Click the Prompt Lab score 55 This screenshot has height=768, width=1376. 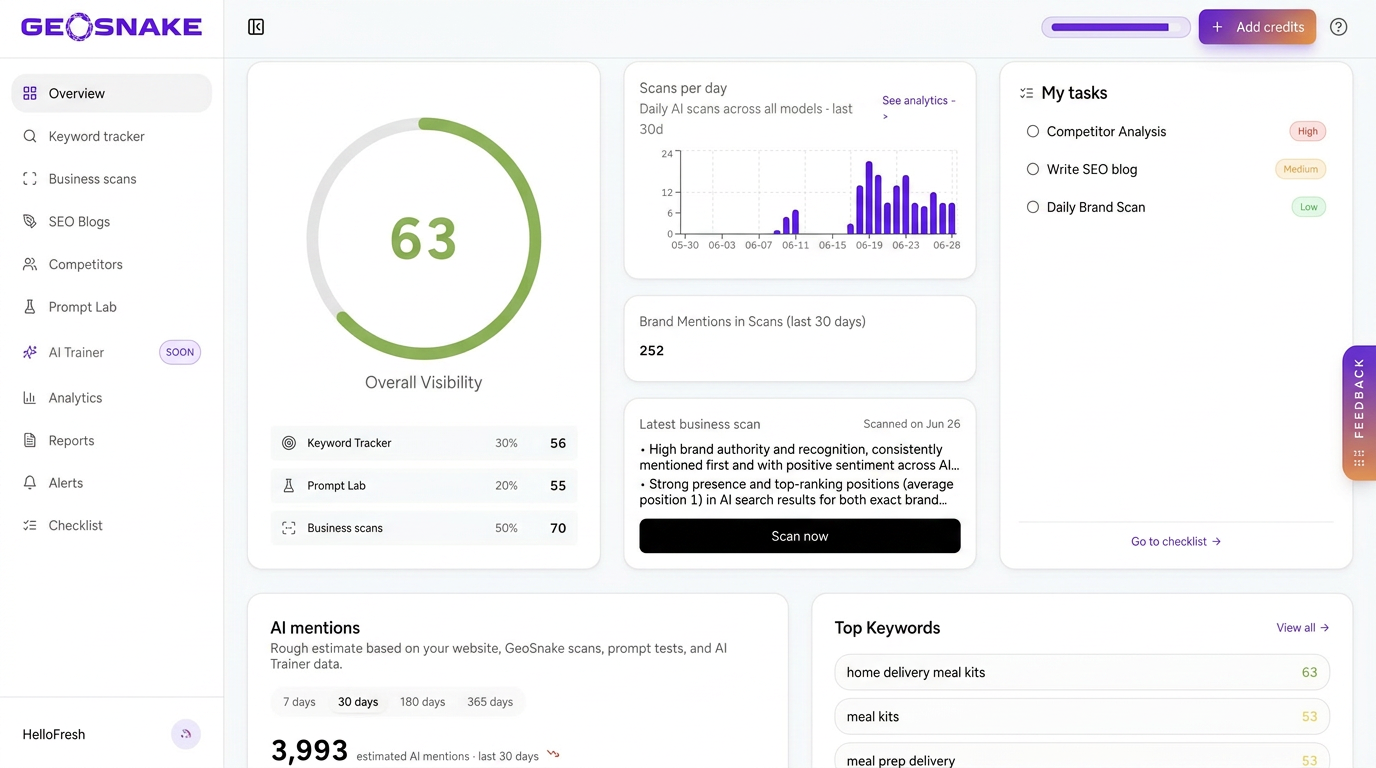tap(558, 485)
